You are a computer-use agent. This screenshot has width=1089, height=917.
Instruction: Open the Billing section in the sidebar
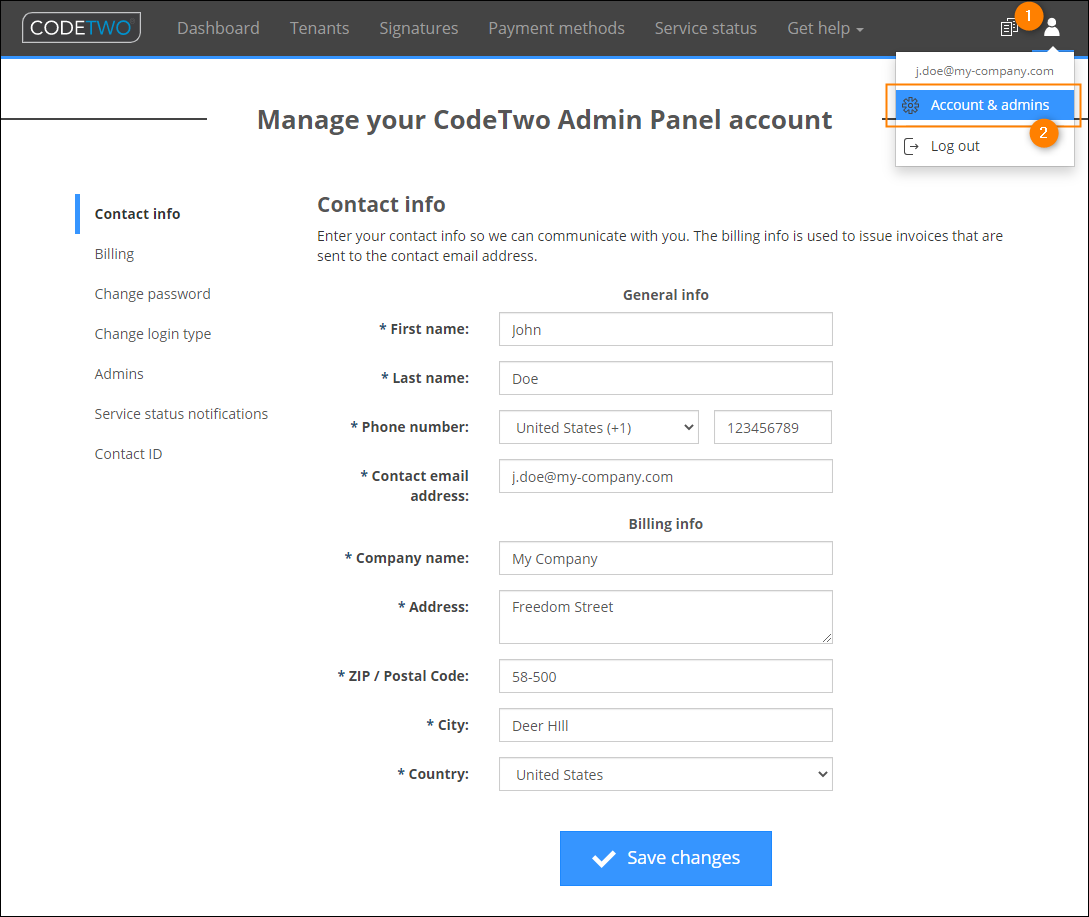click(113, 253)
